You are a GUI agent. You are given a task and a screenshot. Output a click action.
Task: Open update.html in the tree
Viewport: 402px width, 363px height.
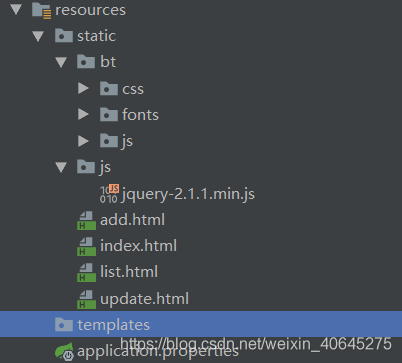[144, 299]
